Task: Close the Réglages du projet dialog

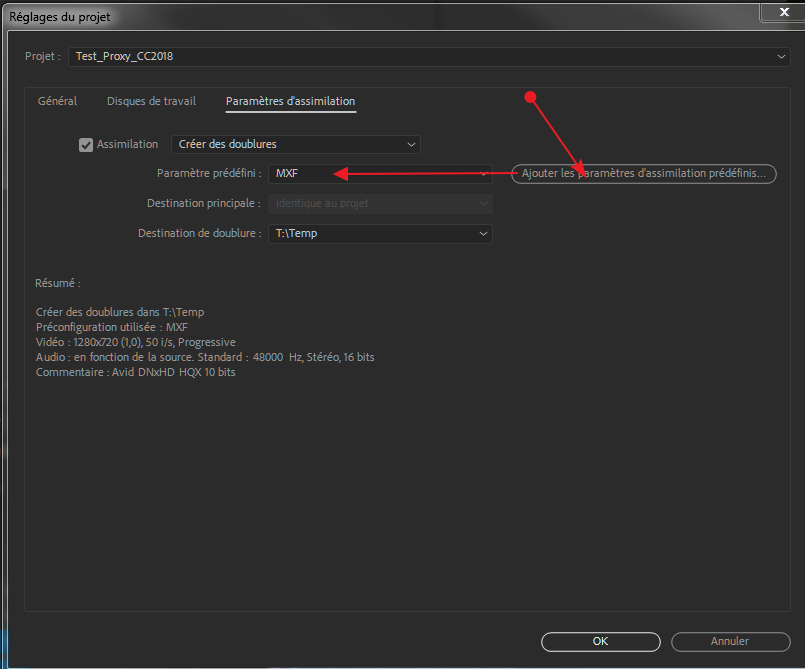Action: [784, 12]
